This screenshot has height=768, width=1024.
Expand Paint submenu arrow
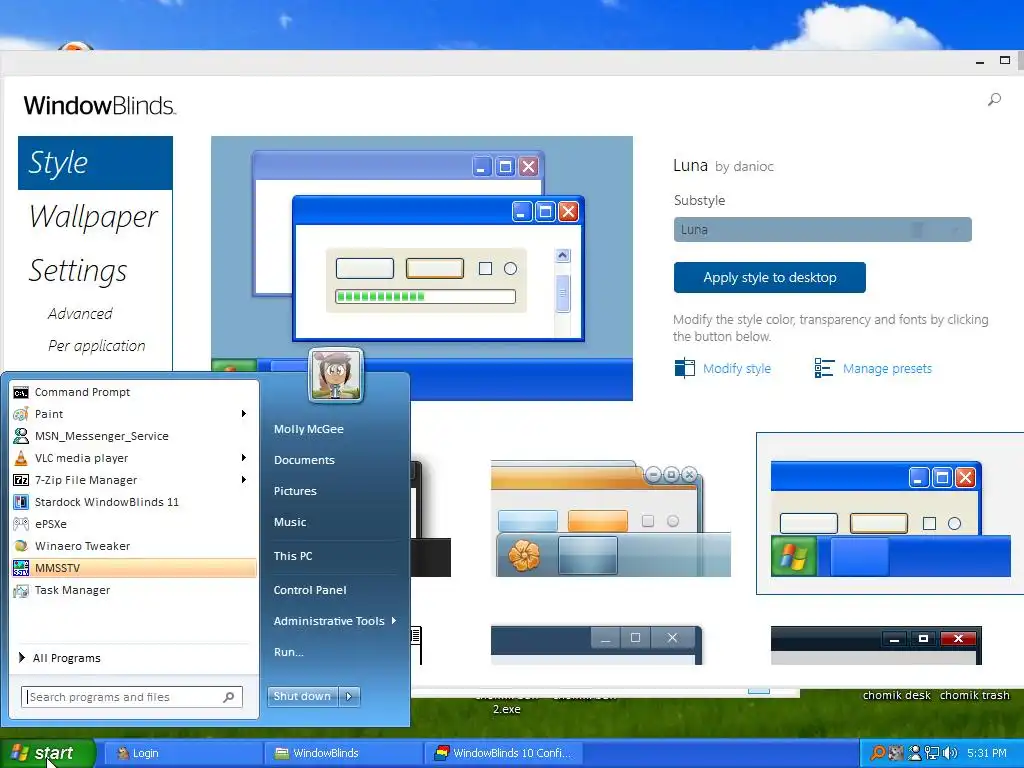(x=244, y=413)
